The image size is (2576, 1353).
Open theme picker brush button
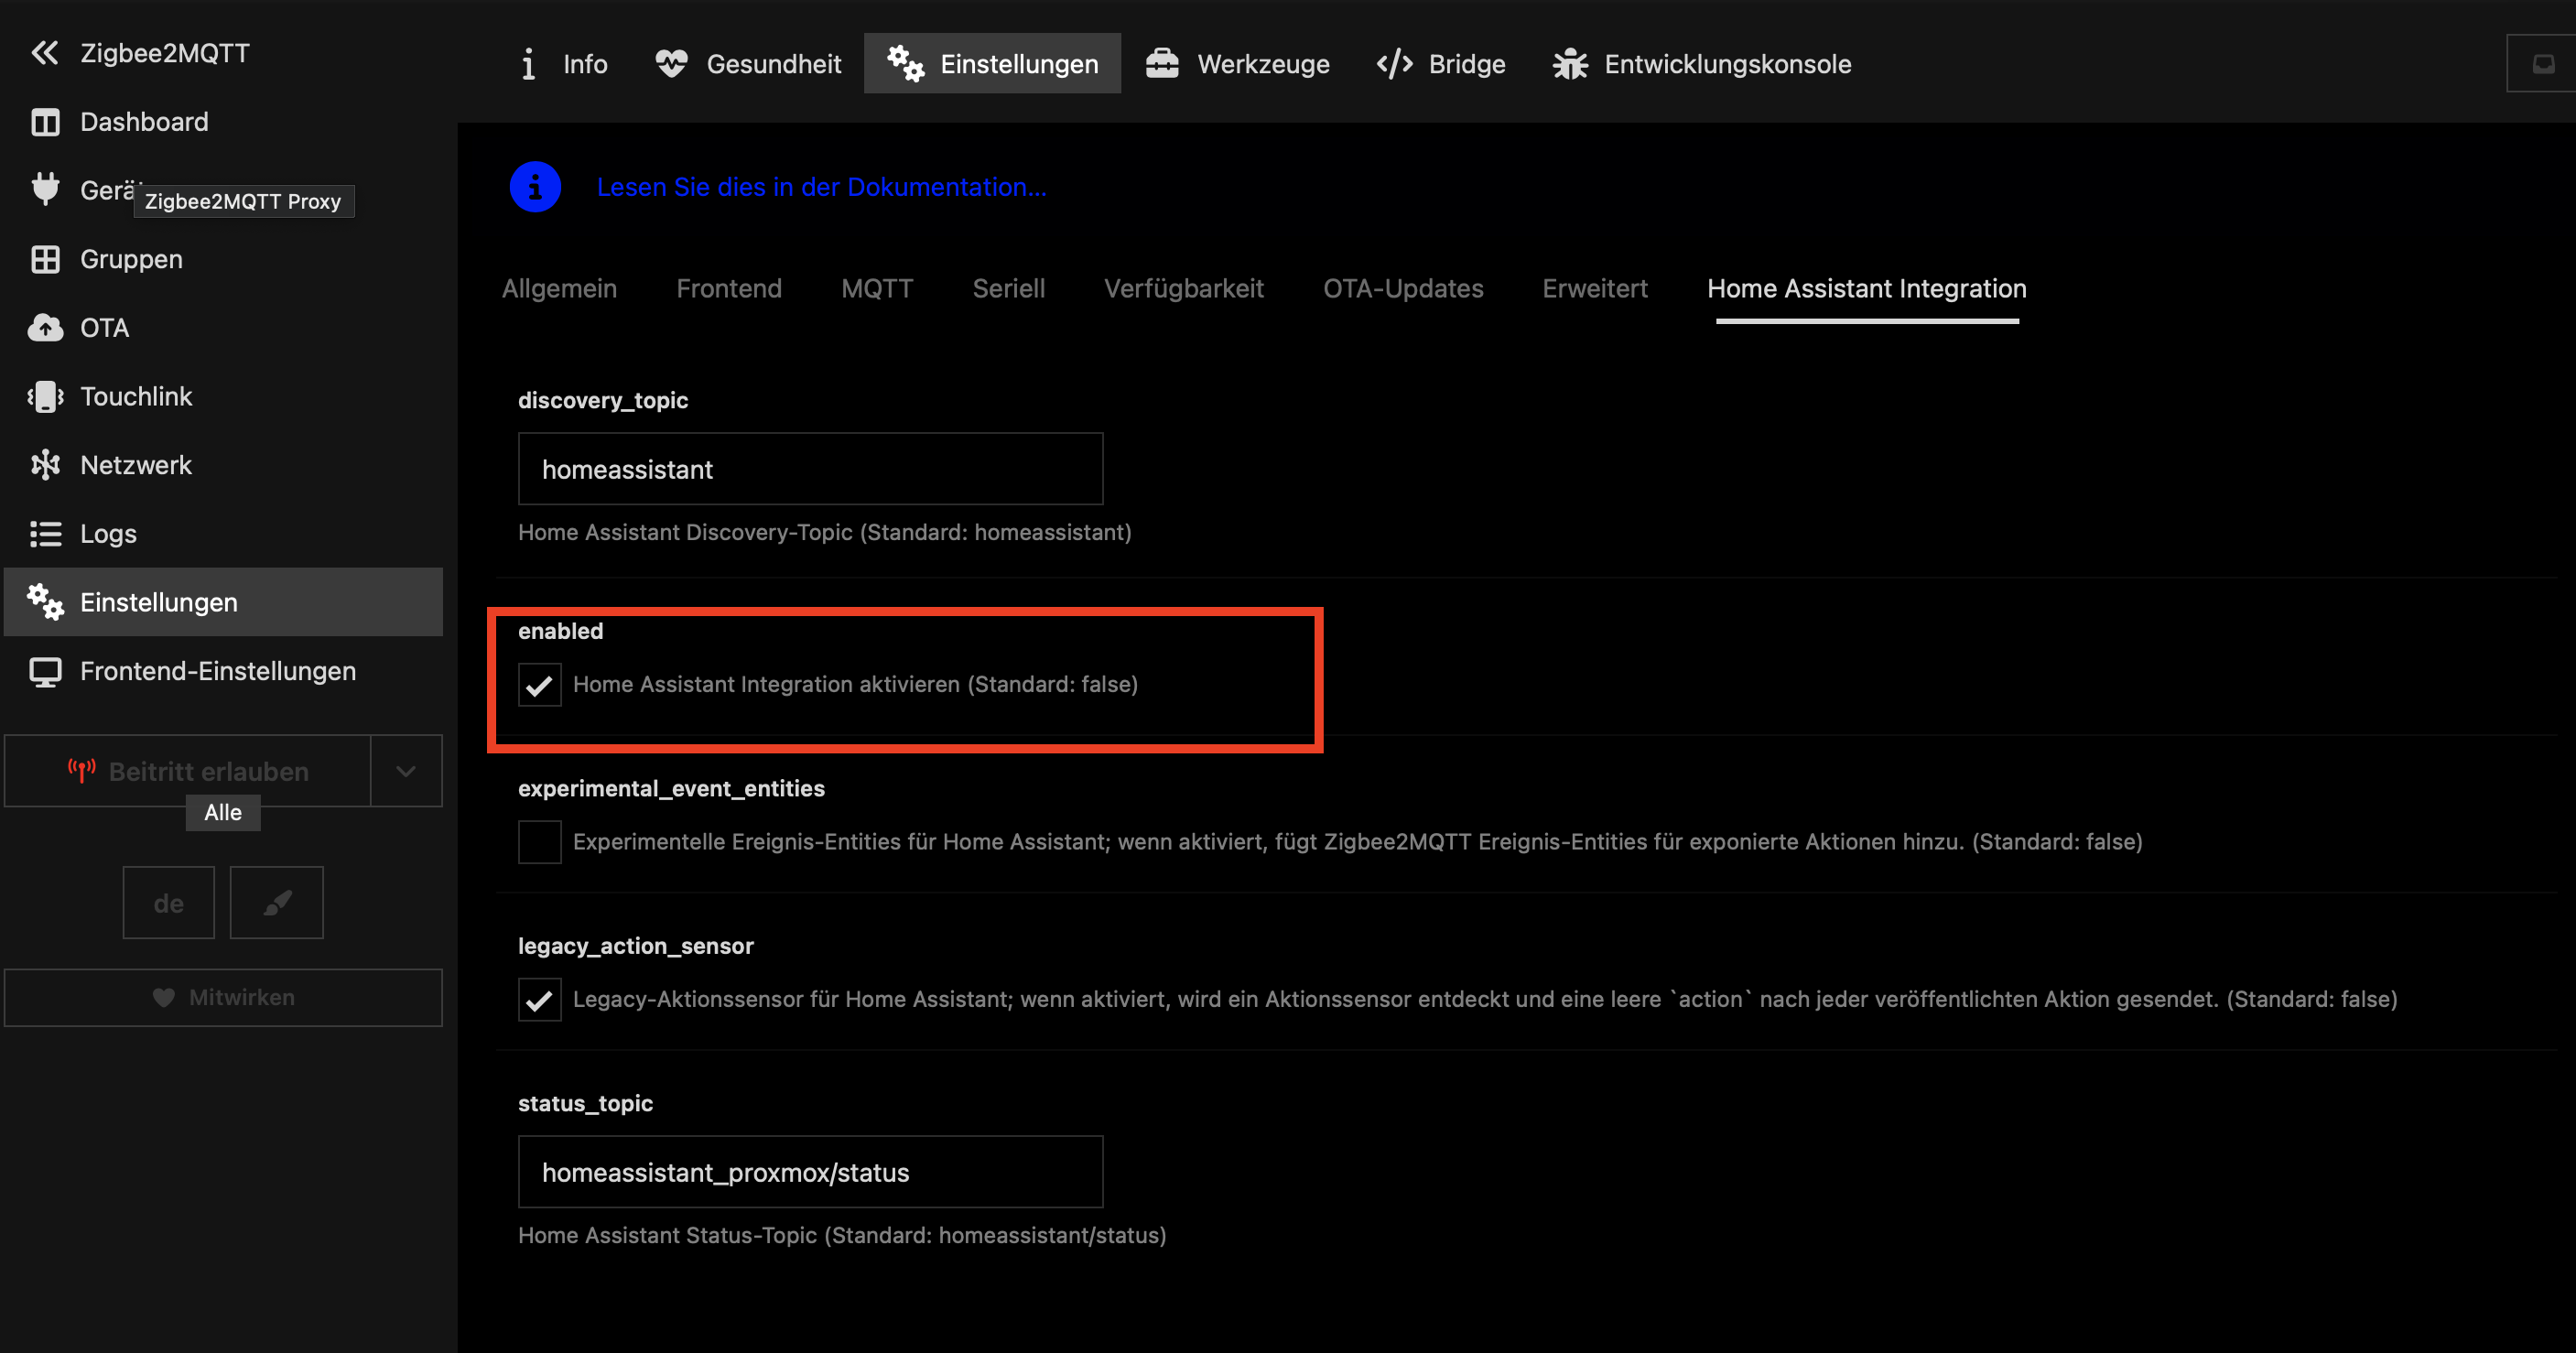pos(276,902)
